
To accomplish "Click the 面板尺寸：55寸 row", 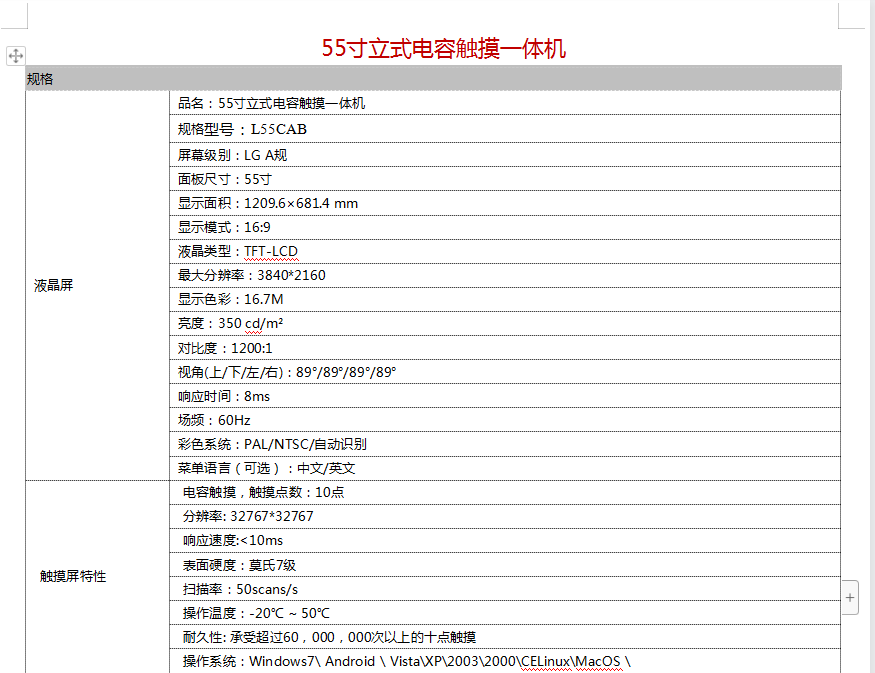I will 505,179.
